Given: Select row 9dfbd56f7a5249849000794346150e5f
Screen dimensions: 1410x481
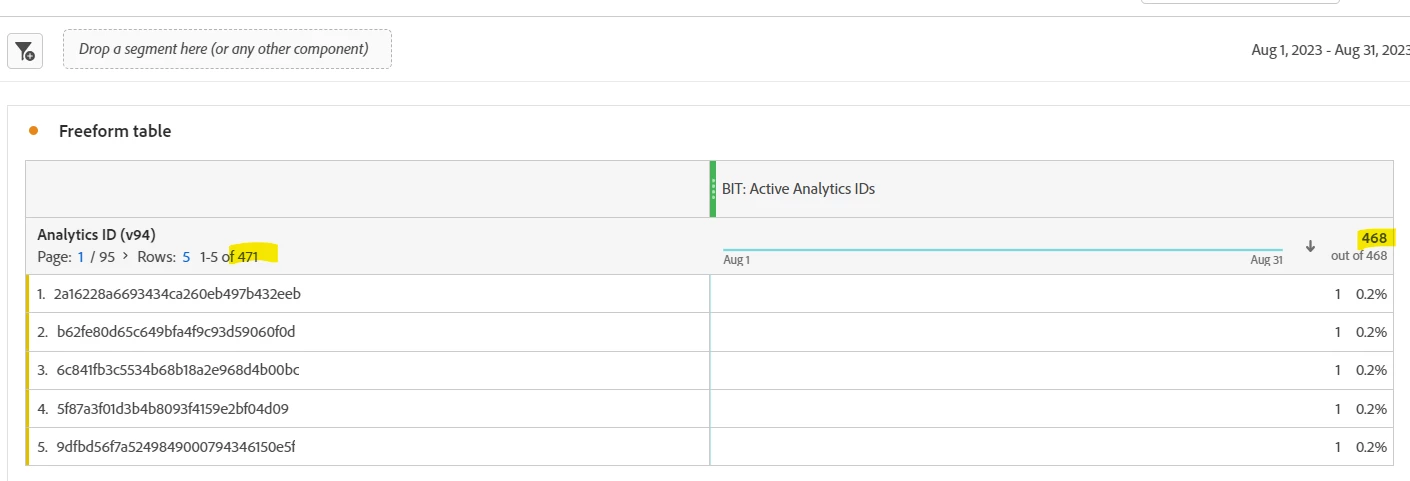Looking at the screenshot, I should tap(368, 446).
